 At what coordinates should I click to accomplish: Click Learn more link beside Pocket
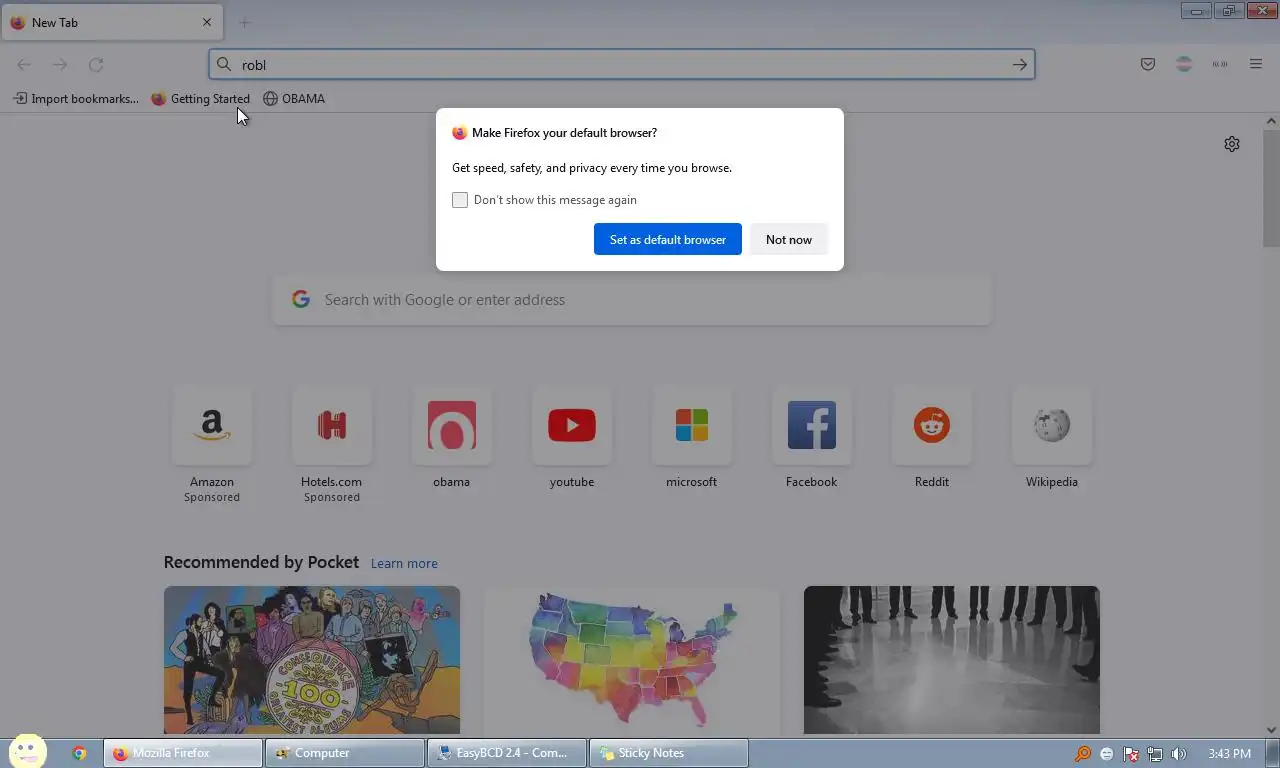404,563
